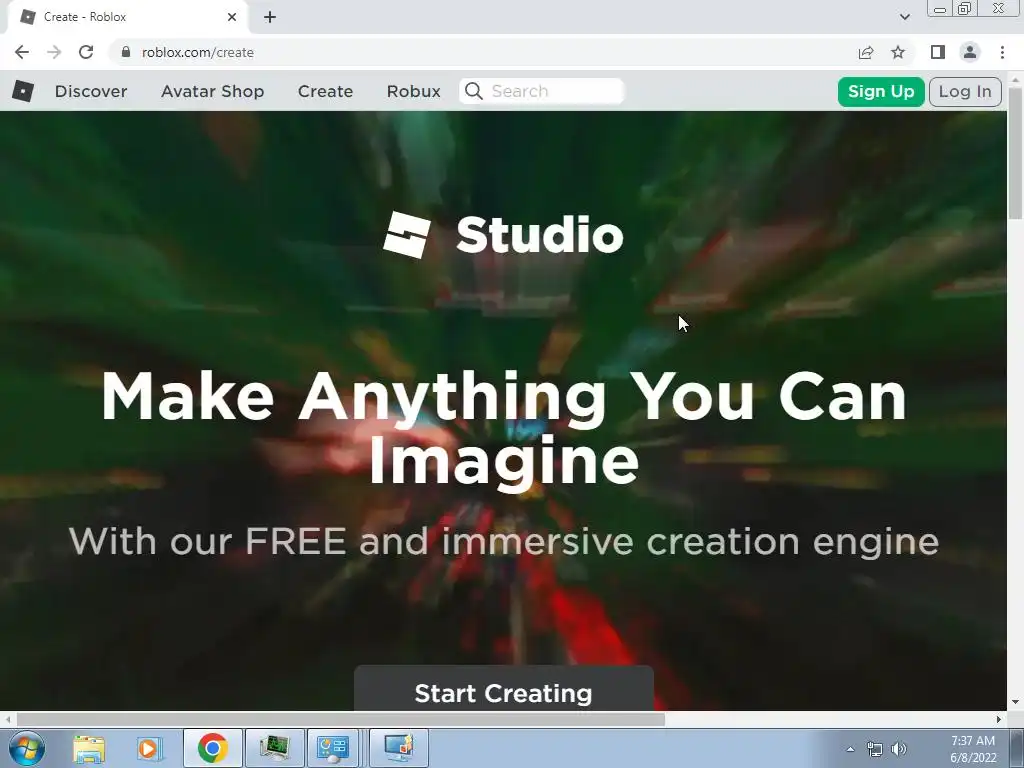The image size is (1024, 768).
Task: Click the padlock site info icon
Action: (126, 52)
